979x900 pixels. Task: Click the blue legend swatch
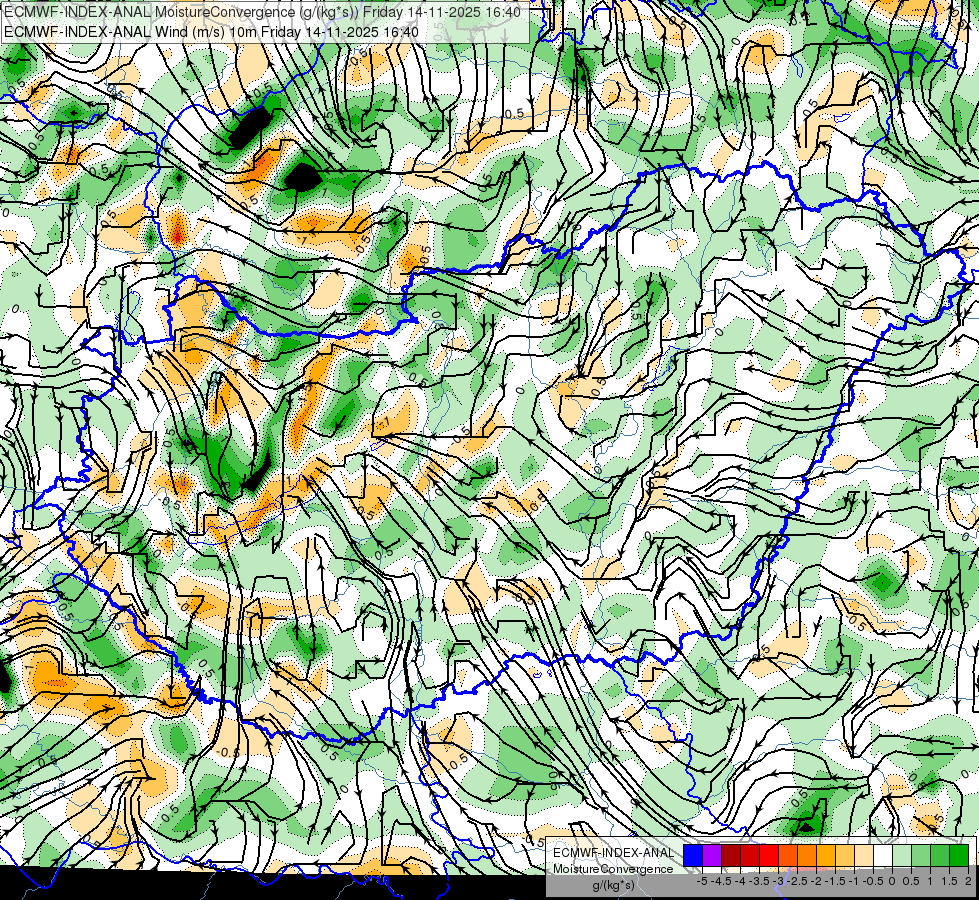(693, 856)
